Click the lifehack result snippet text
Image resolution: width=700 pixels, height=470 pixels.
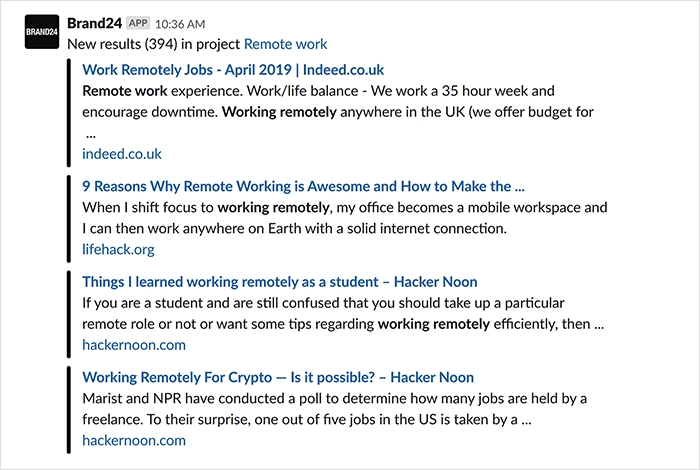[345, 218]
